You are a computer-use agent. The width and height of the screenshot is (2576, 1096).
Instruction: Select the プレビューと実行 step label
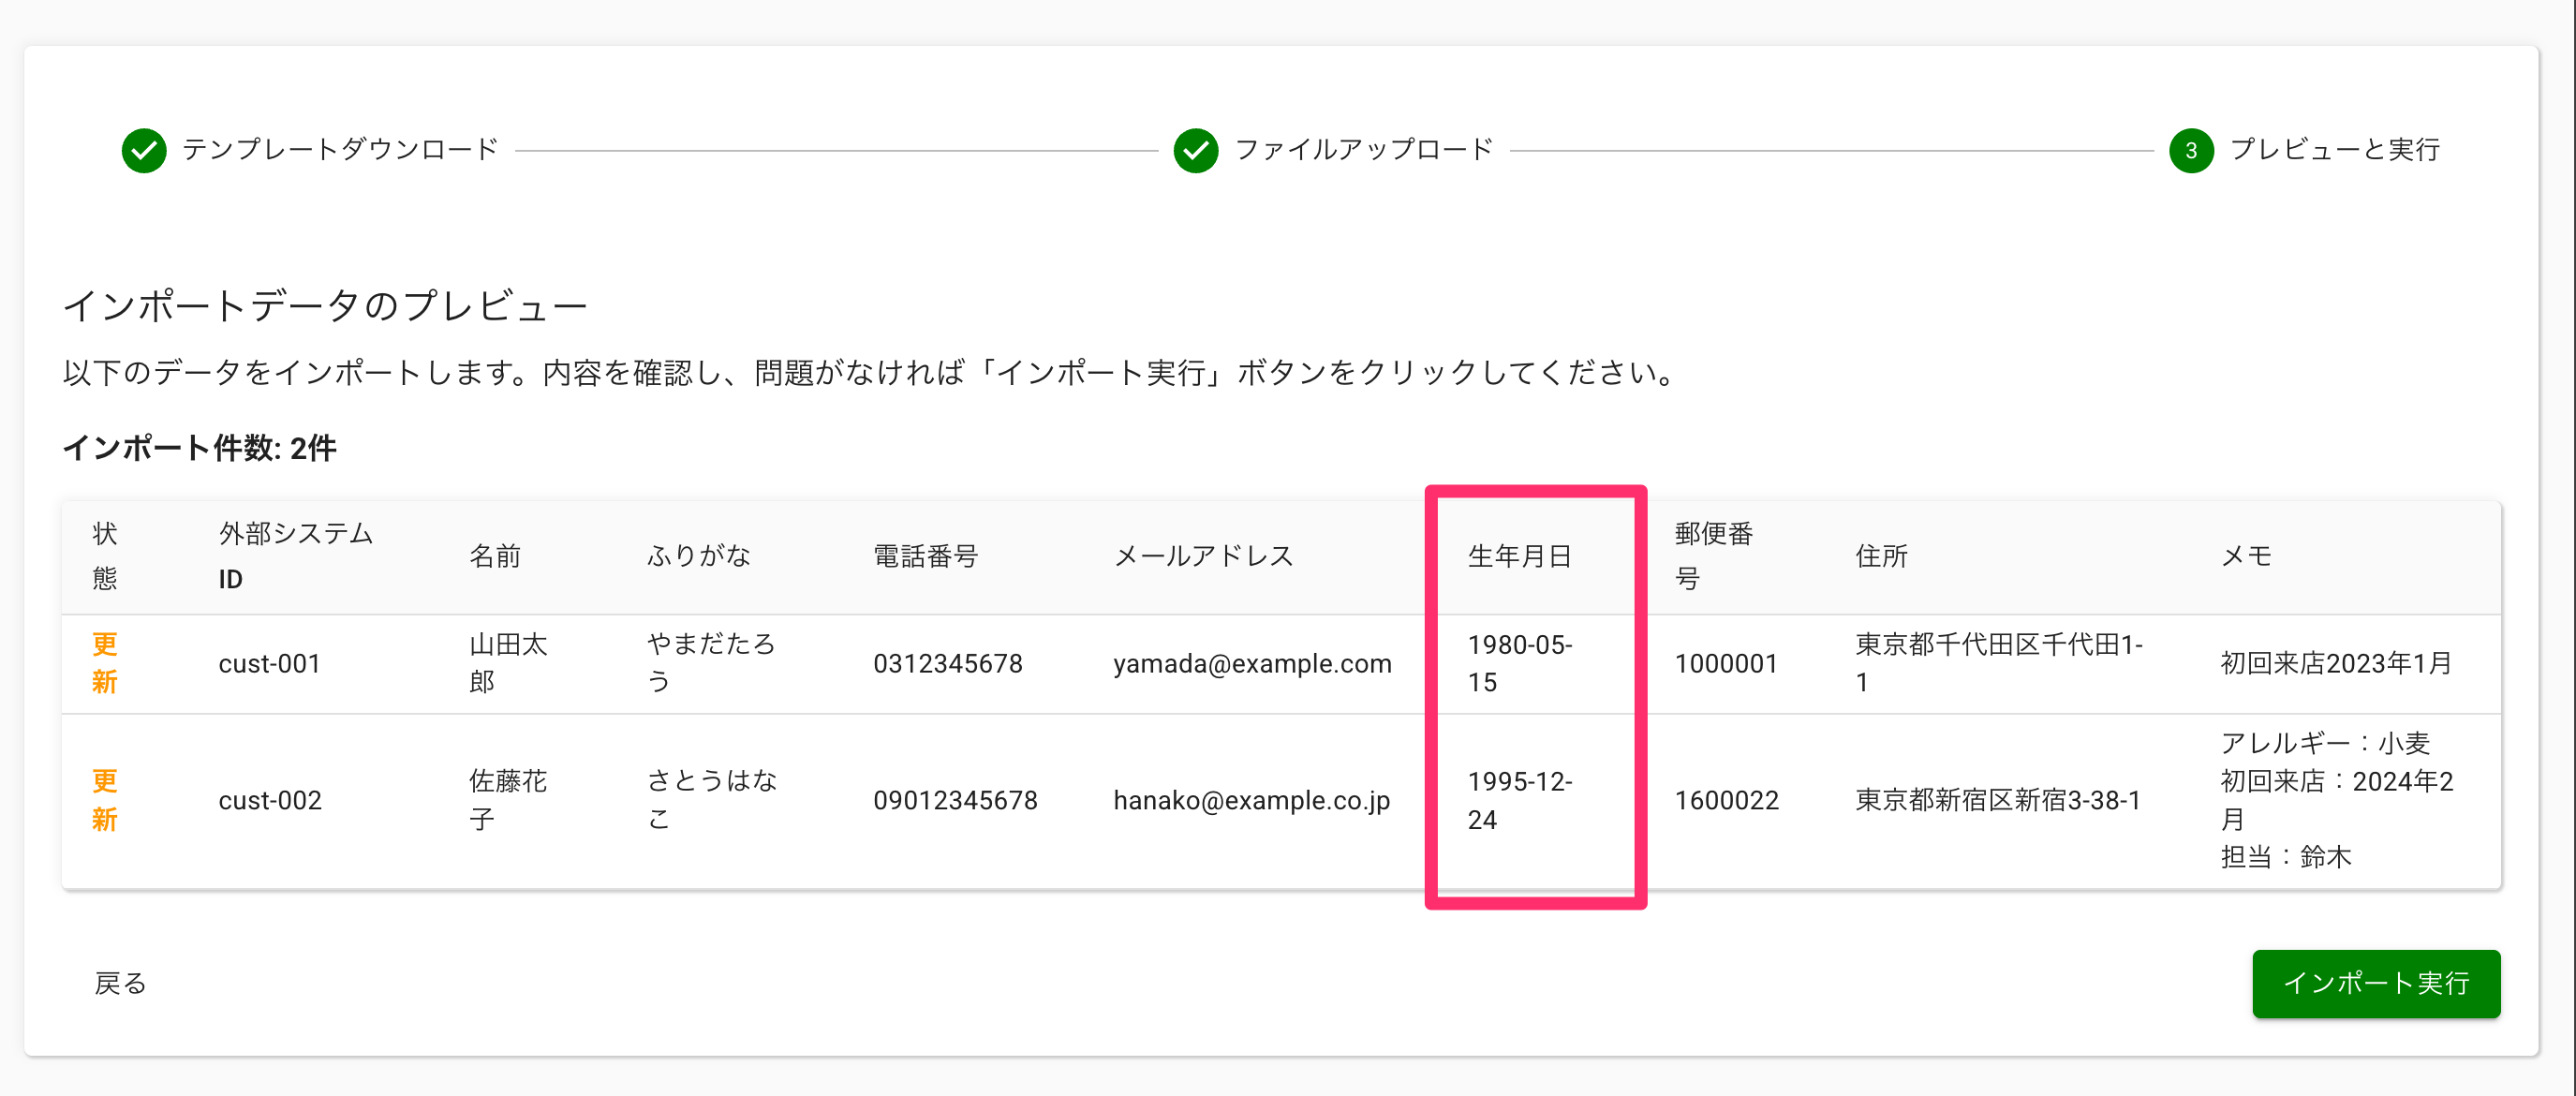click(x=2335, y=149)
